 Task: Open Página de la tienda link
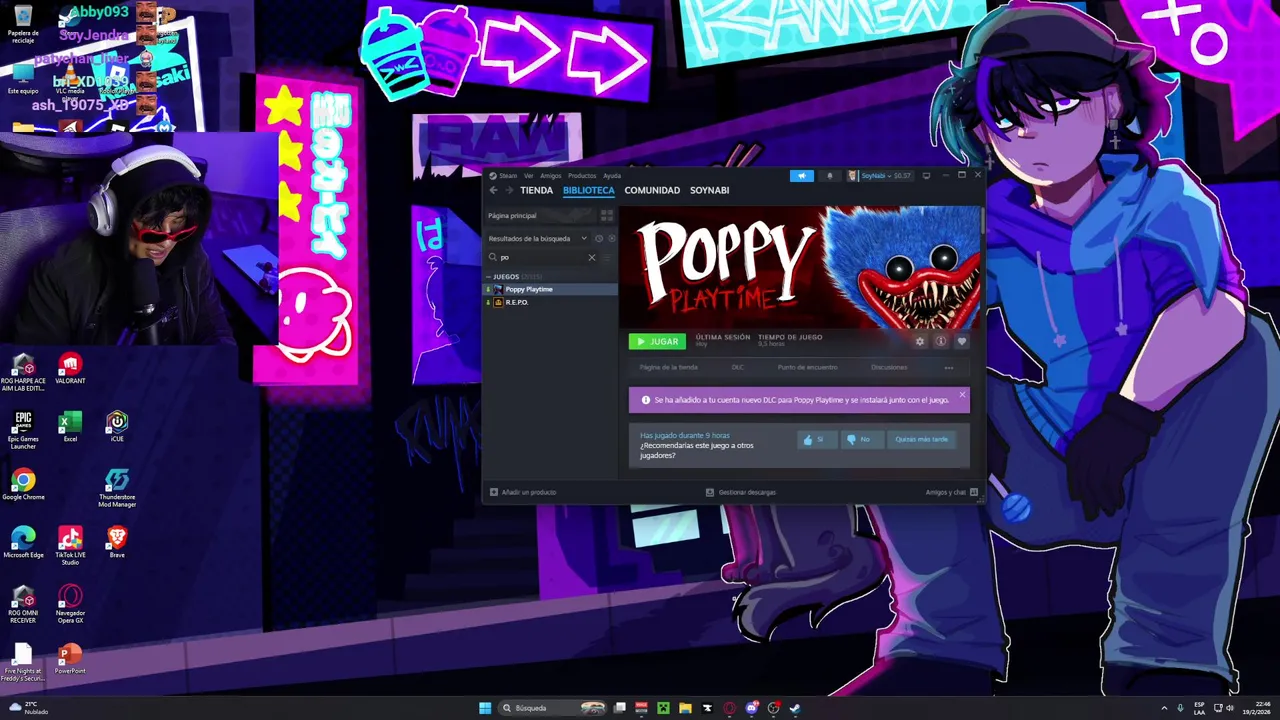tap(668, 367)
